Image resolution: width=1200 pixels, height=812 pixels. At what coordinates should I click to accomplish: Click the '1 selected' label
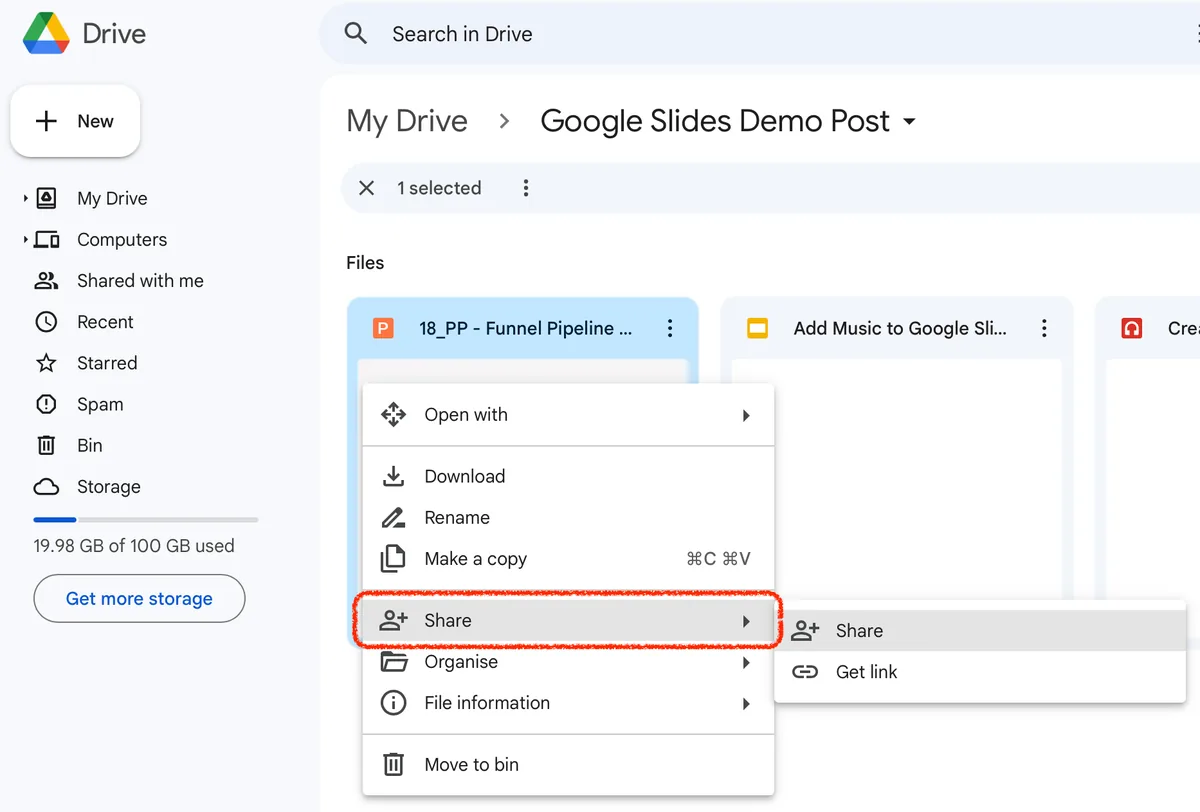(439, 188)
